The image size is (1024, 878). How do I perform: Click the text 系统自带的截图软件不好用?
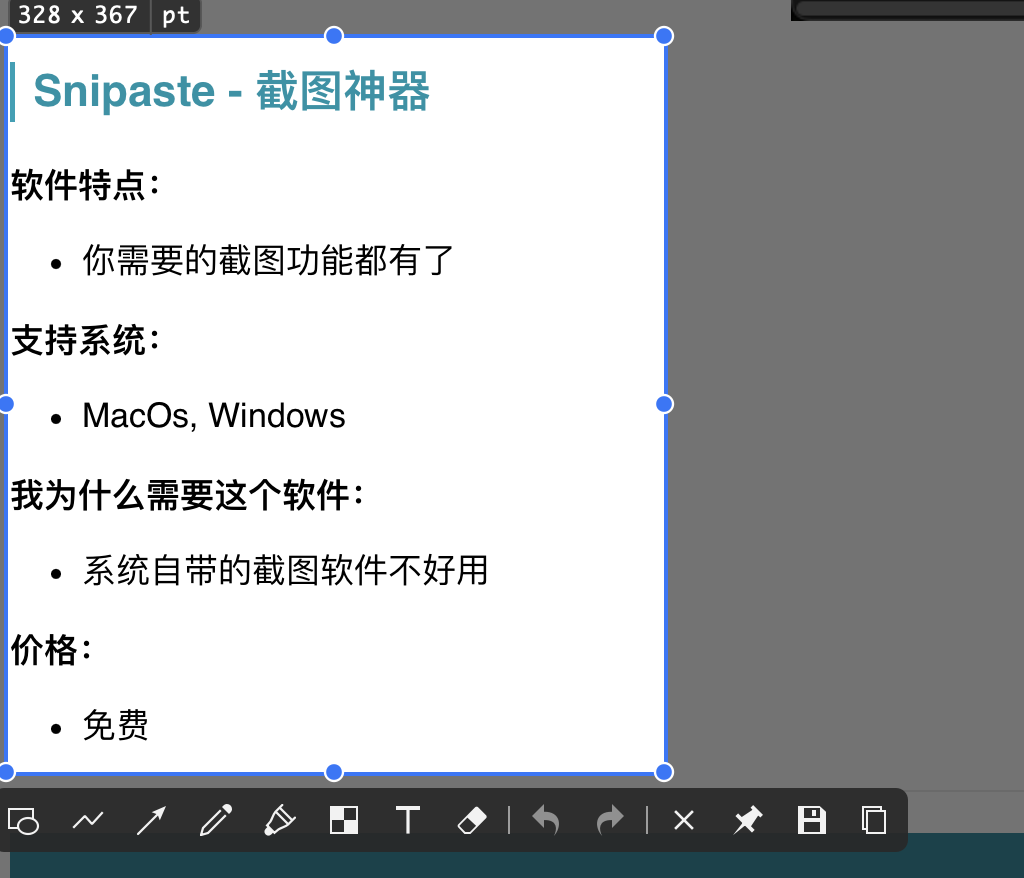coord(285,570)
